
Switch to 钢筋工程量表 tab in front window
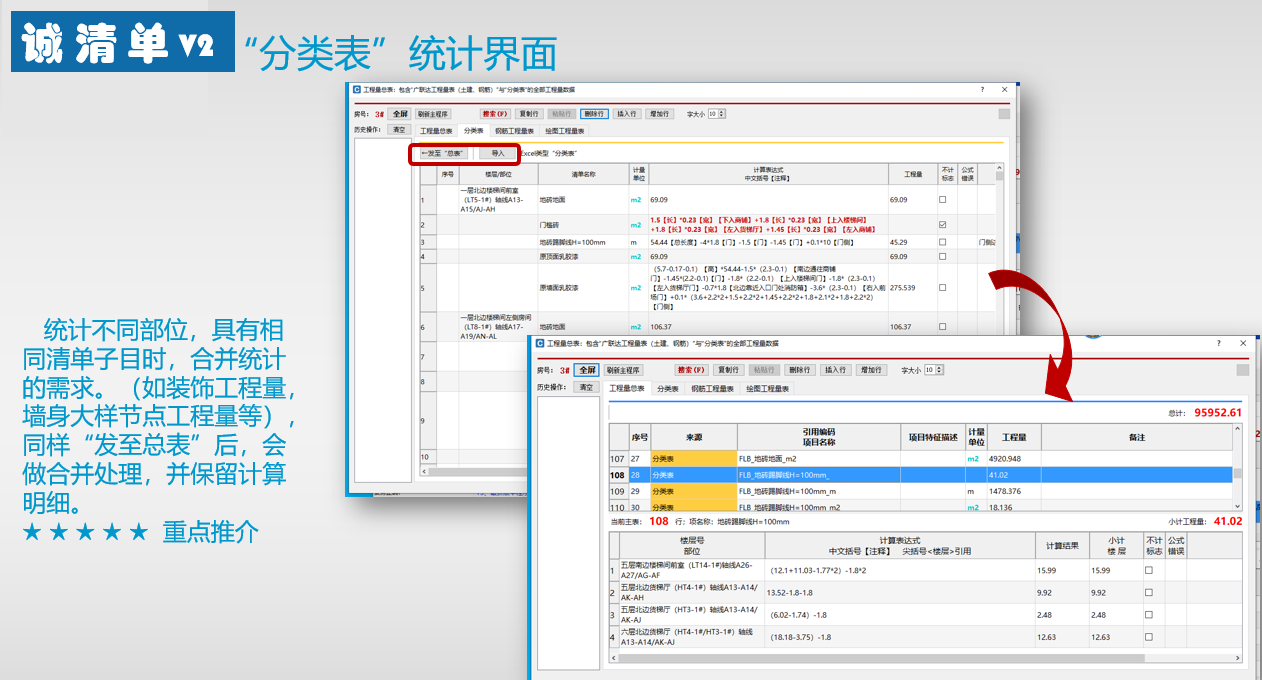tap(712, 389)
